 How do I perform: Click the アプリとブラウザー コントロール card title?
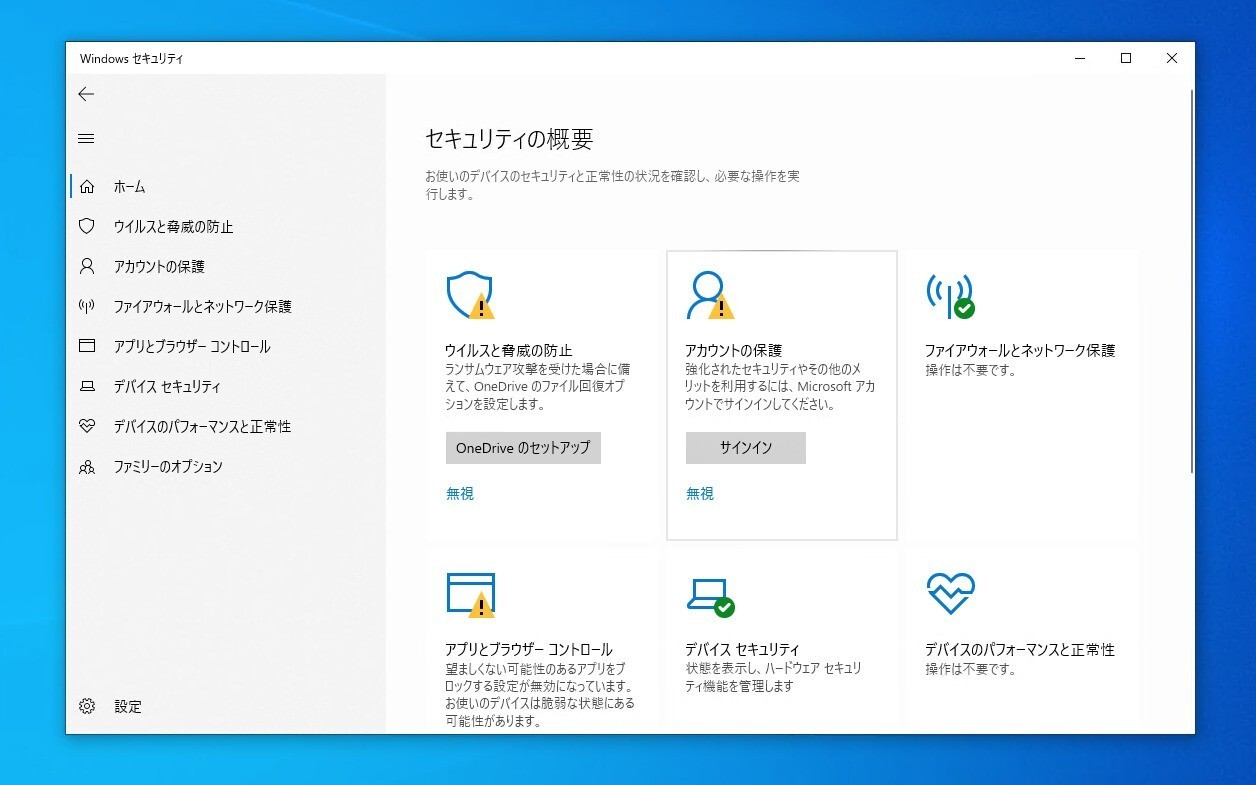pos(529,650)
